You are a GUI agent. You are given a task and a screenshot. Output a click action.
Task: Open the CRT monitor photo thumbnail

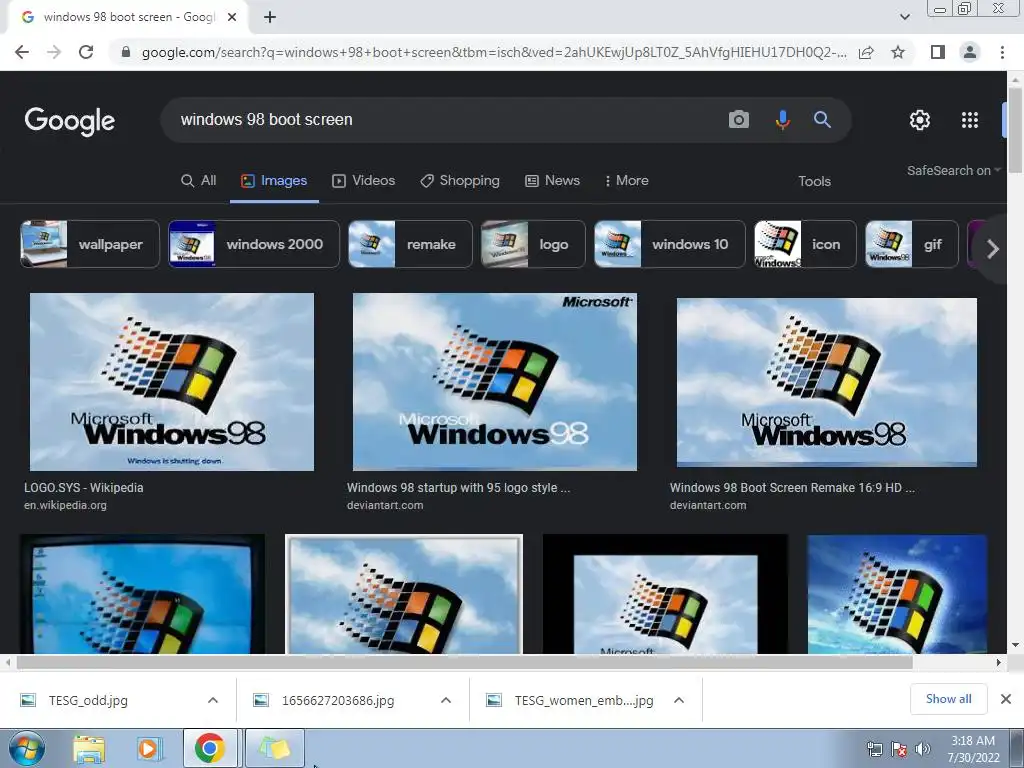click(x=142, y=594)
